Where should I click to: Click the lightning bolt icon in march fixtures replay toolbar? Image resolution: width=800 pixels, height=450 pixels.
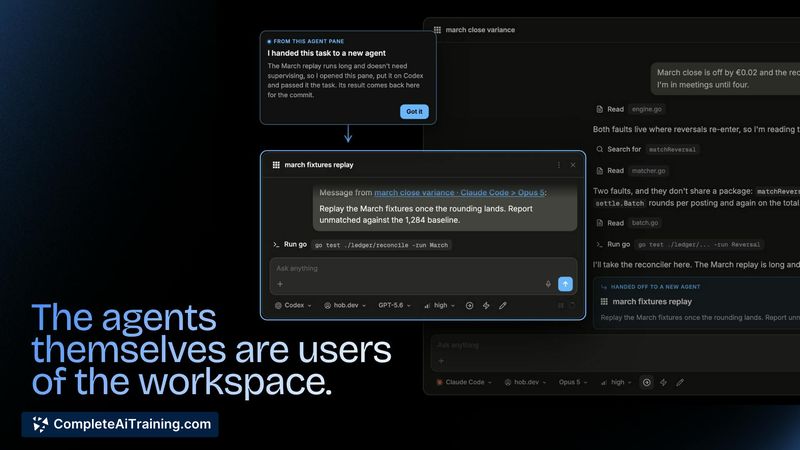486,305
